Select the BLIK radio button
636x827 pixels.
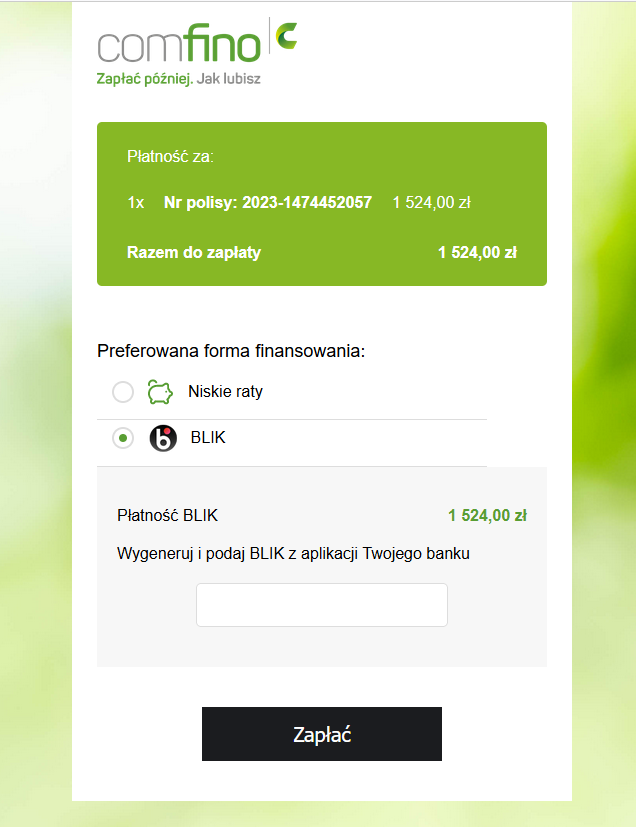(123, 439)
